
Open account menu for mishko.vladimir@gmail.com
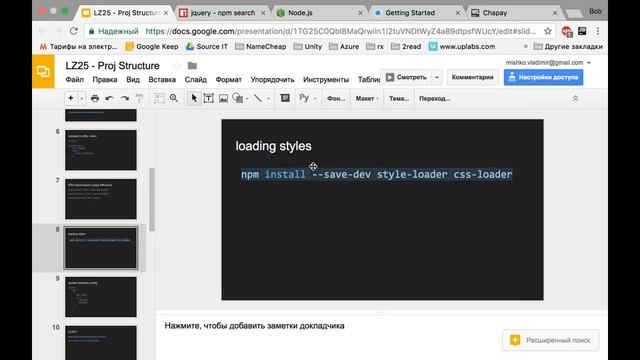(548, 62)
